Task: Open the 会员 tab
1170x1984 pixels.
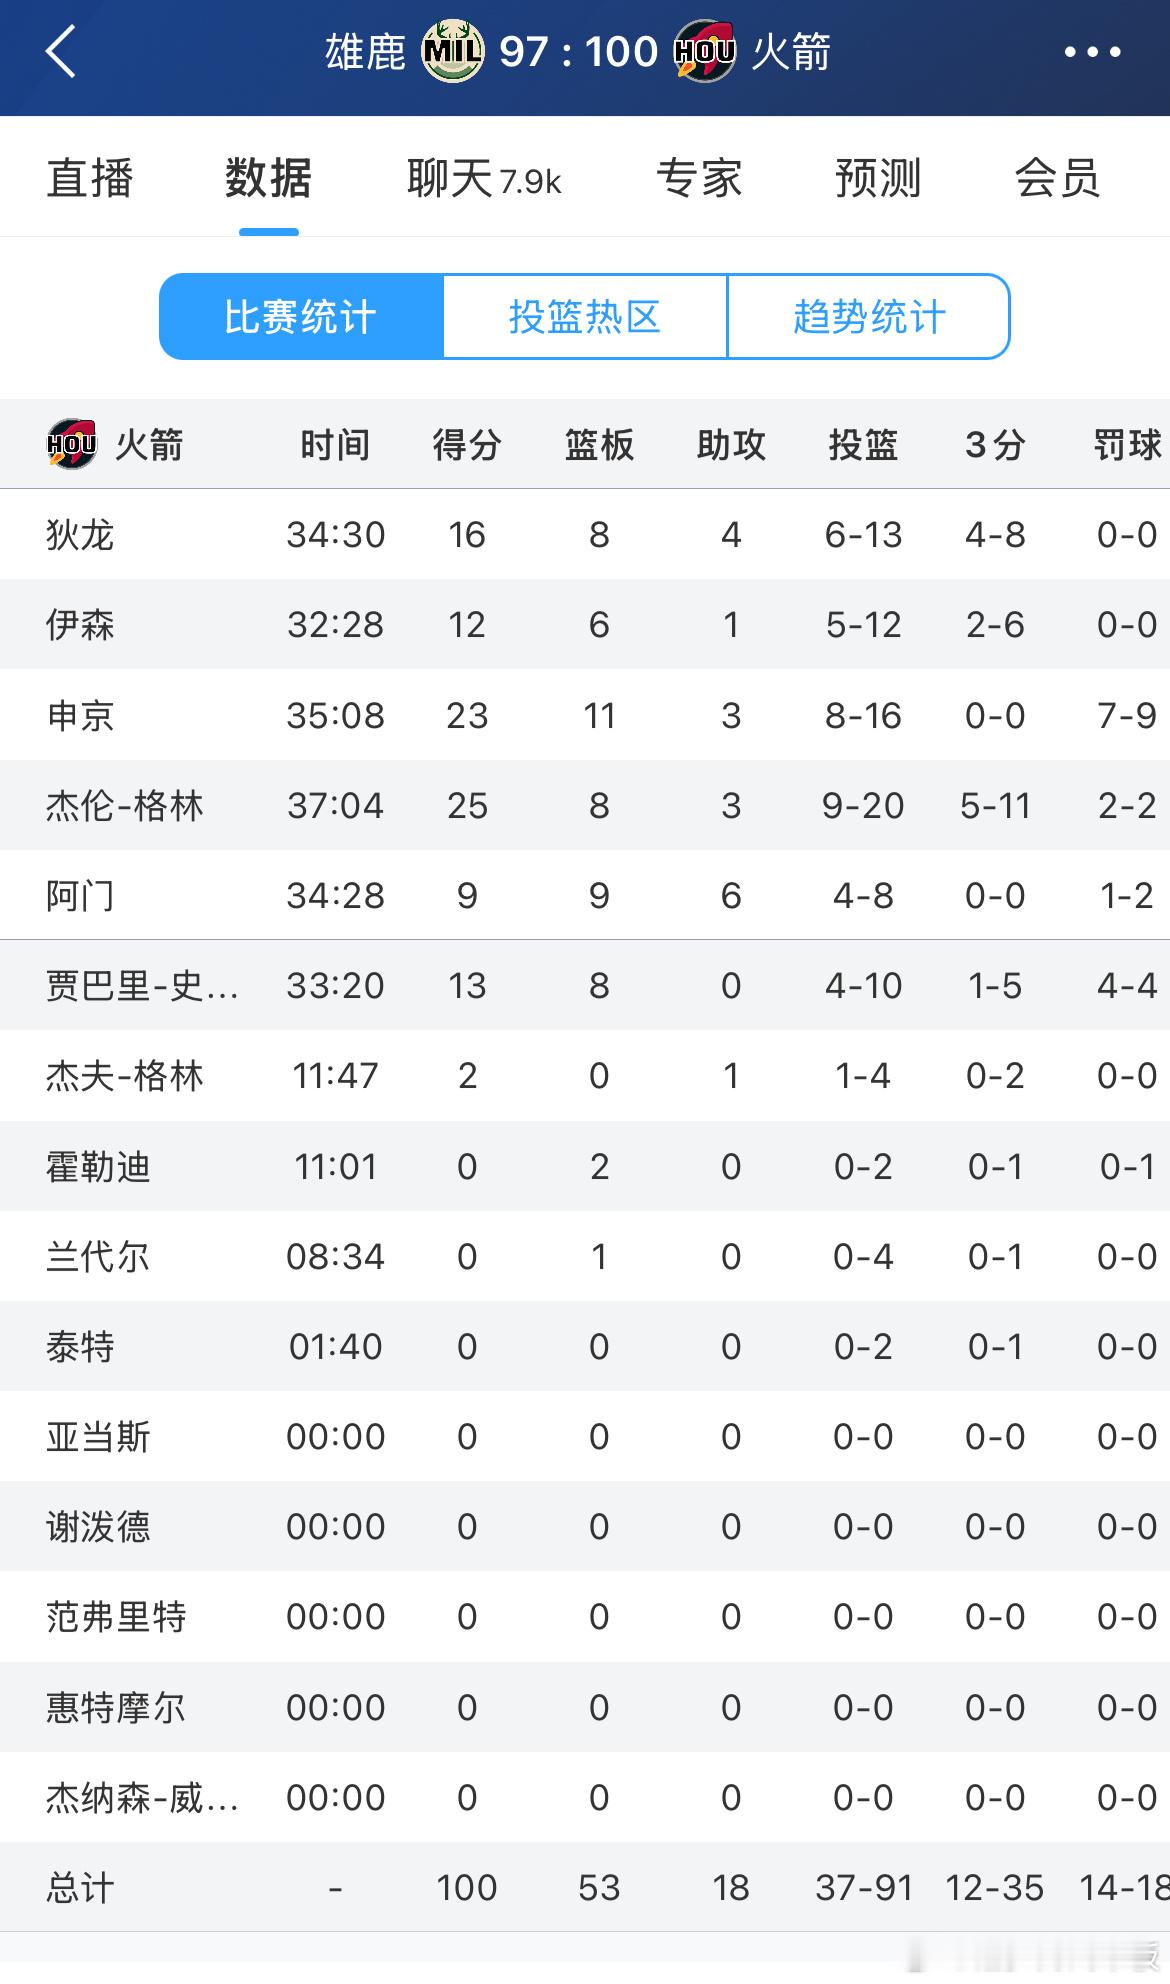Action: click(1057, 179)
